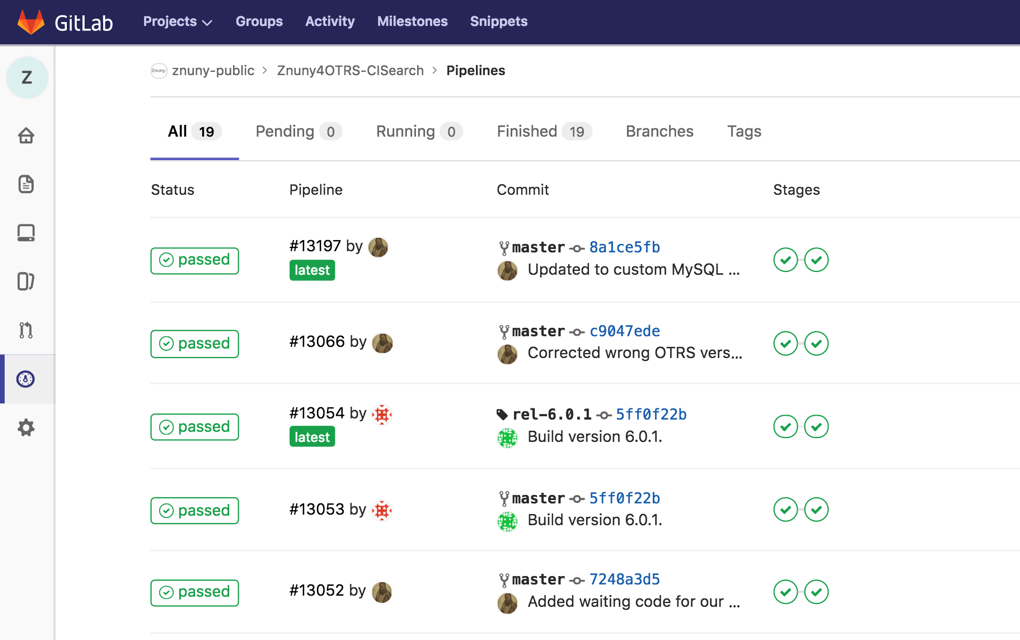1020x640 pixels.
Task: Click the Z project avatar in sidebar
Action: (x=27, y=78)
